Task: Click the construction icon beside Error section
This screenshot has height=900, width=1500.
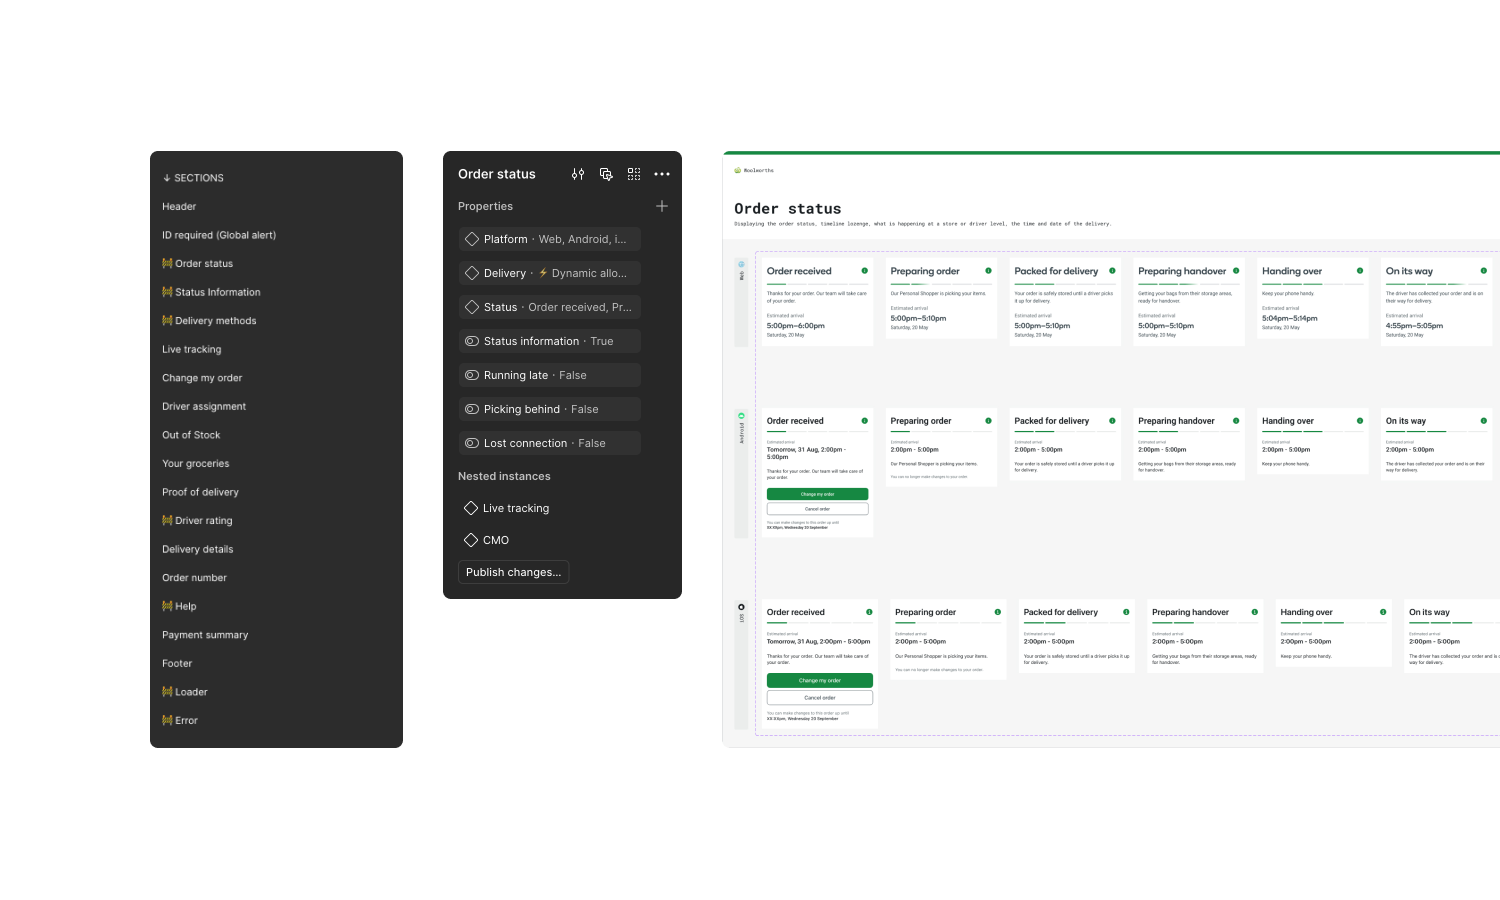Action: click(167, 720)
